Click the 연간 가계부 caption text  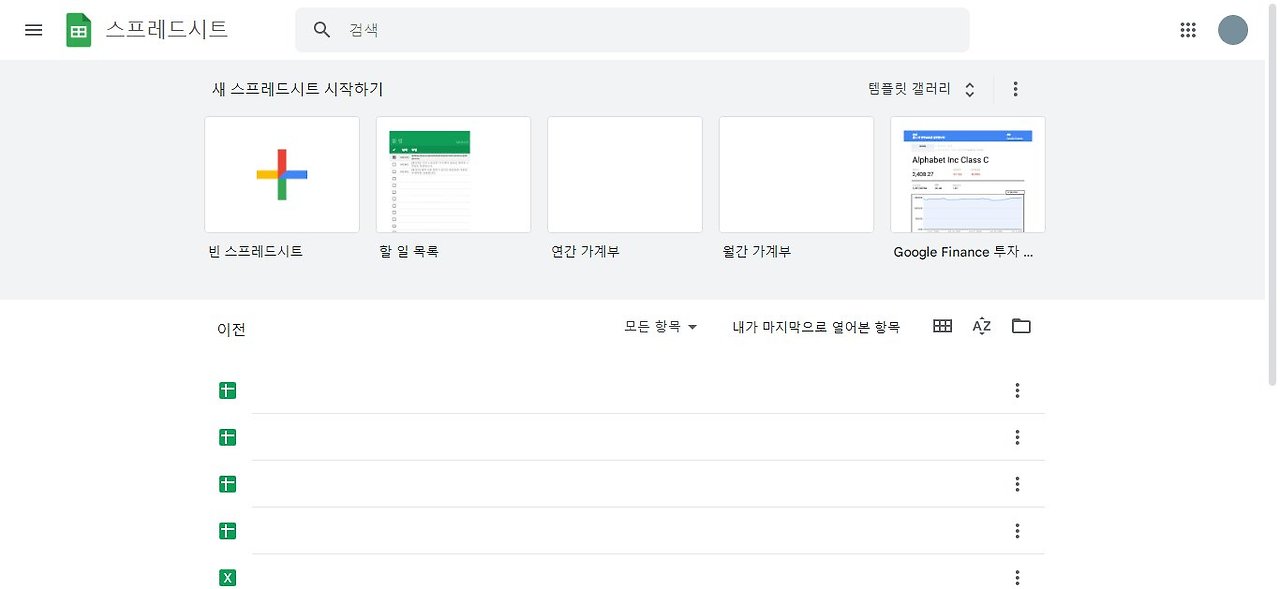click(x=586, y=252)
